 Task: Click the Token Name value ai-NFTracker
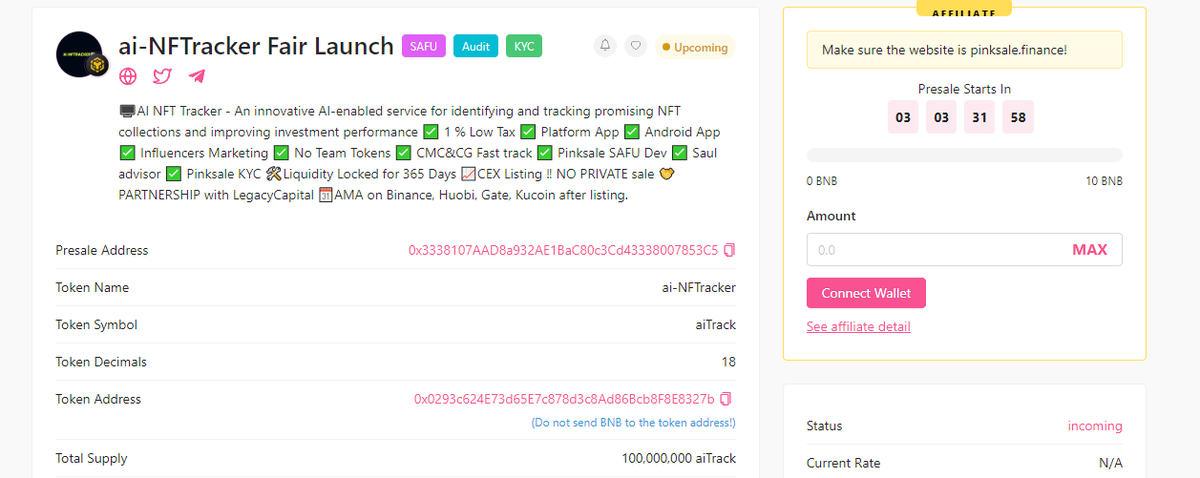coord(699,287)
